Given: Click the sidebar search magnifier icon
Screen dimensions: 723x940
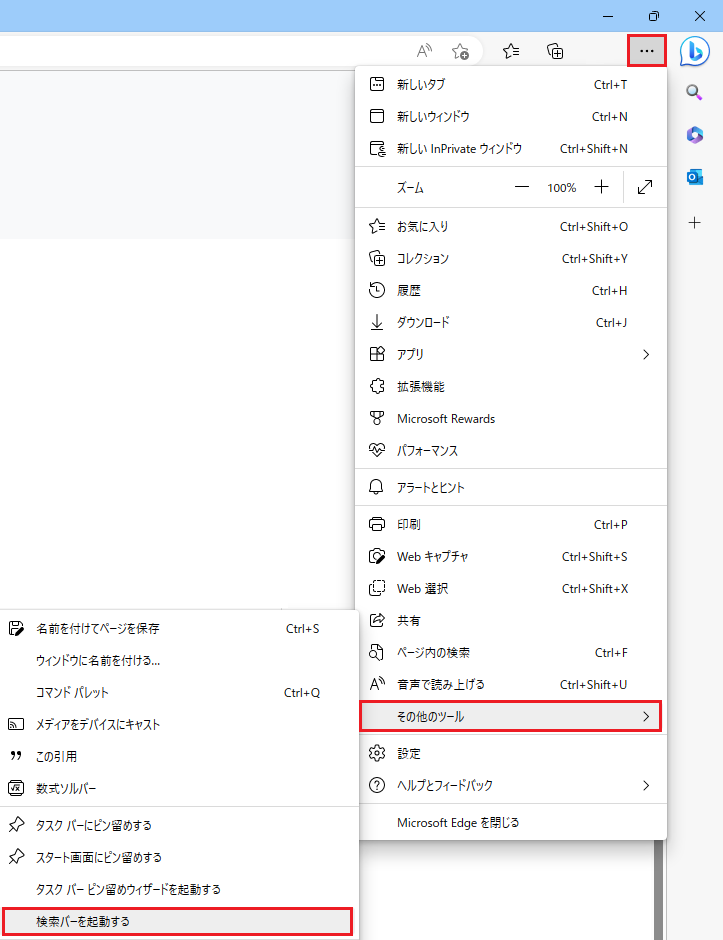Looking at the screenshot, I should coord(695,92).
